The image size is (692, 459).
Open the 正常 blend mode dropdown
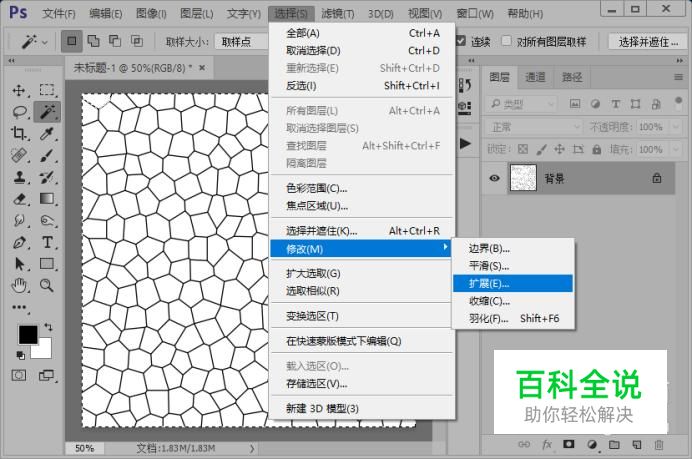click(535, 127)
